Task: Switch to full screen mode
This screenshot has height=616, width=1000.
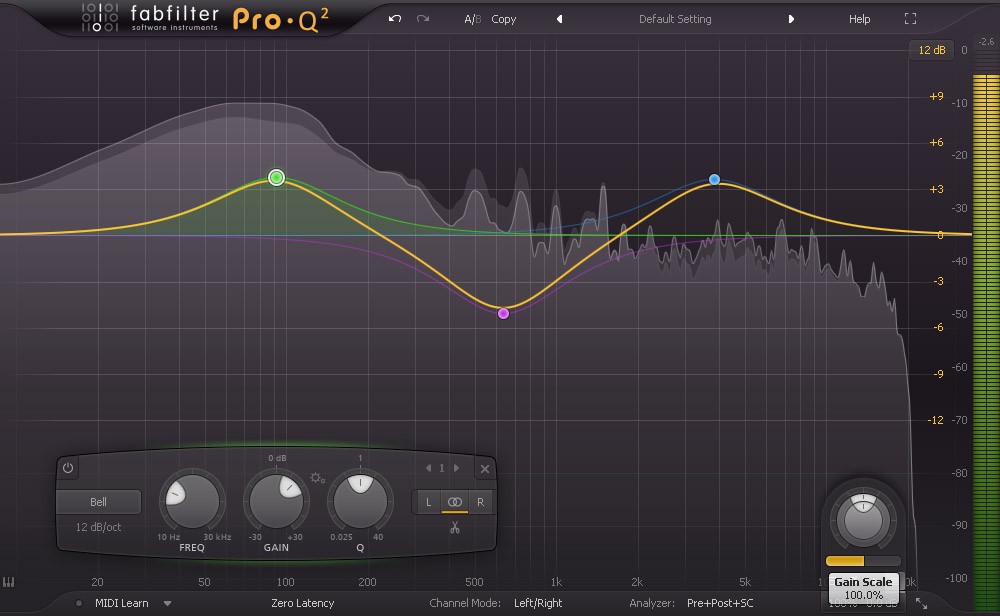Action: click(x=910, y=19)
